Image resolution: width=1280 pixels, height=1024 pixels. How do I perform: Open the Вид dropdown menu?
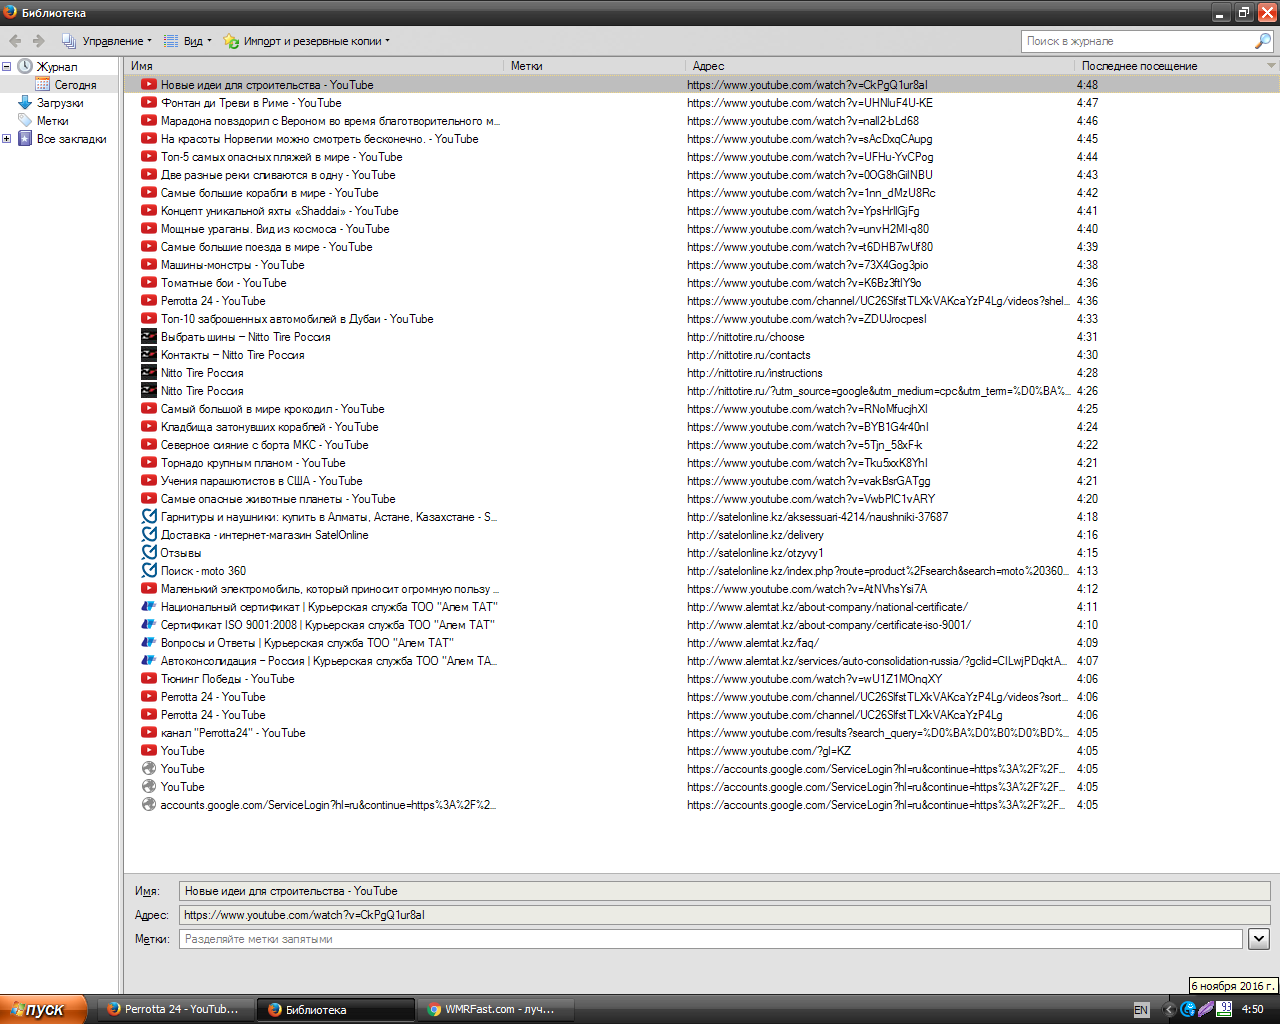point(187,41)
